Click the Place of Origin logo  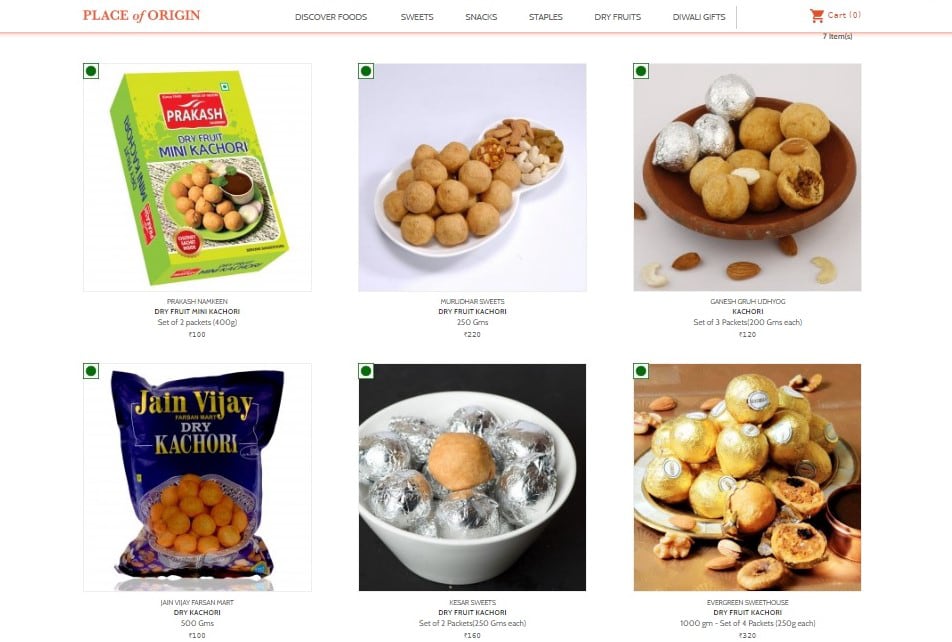[141, 16]
